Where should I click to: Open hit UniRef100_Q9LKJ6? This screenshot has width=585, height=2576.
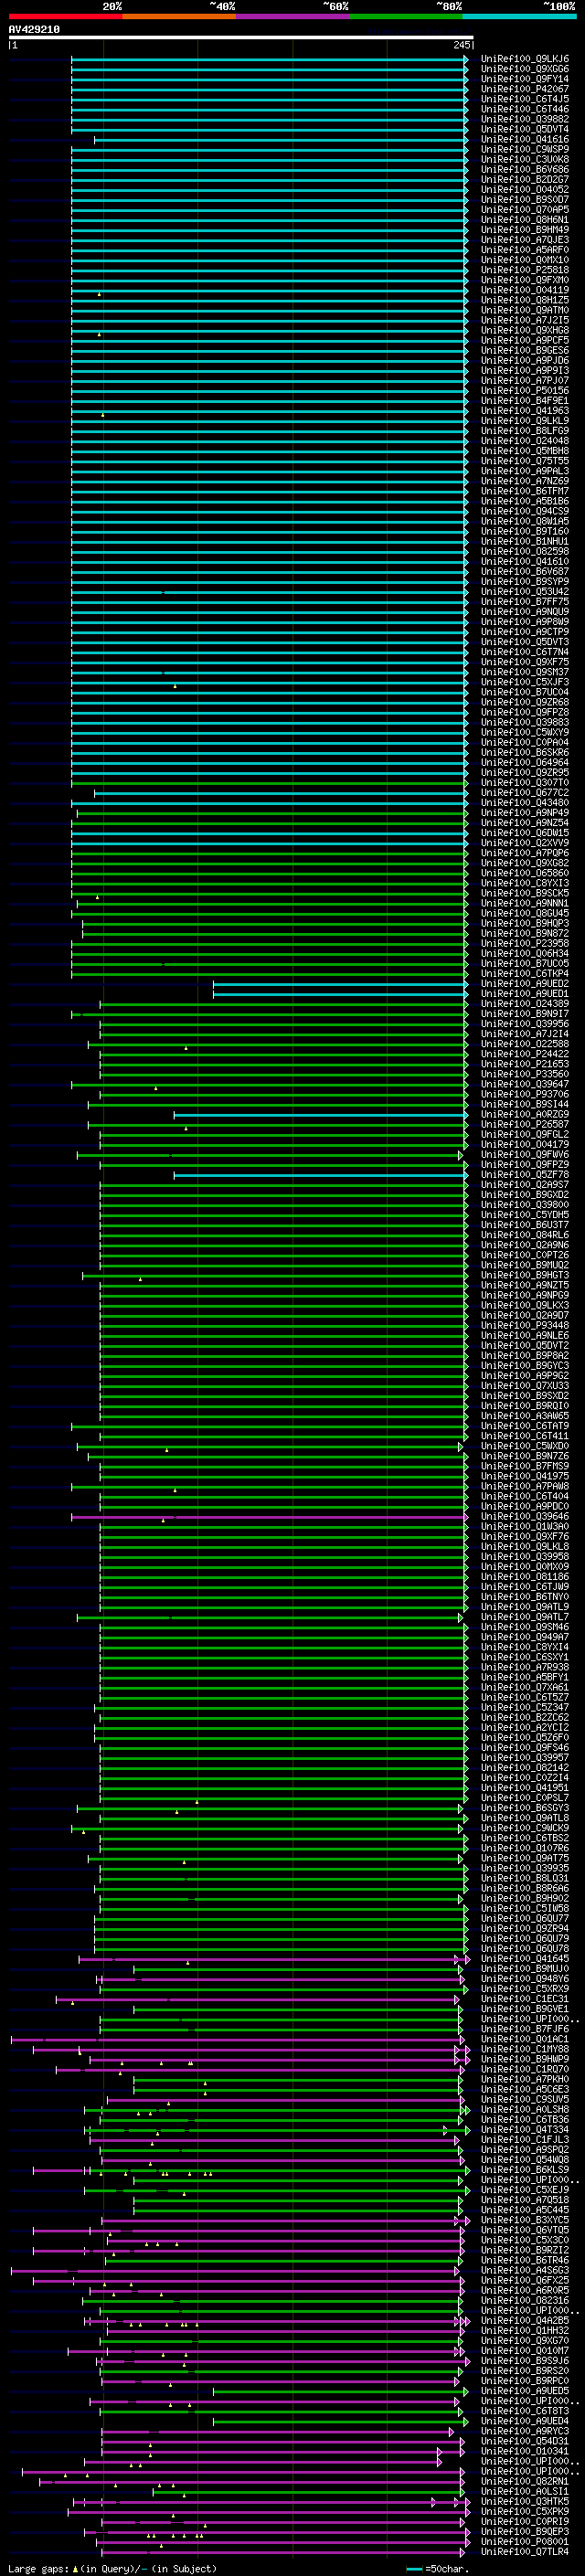coord(525,59)
